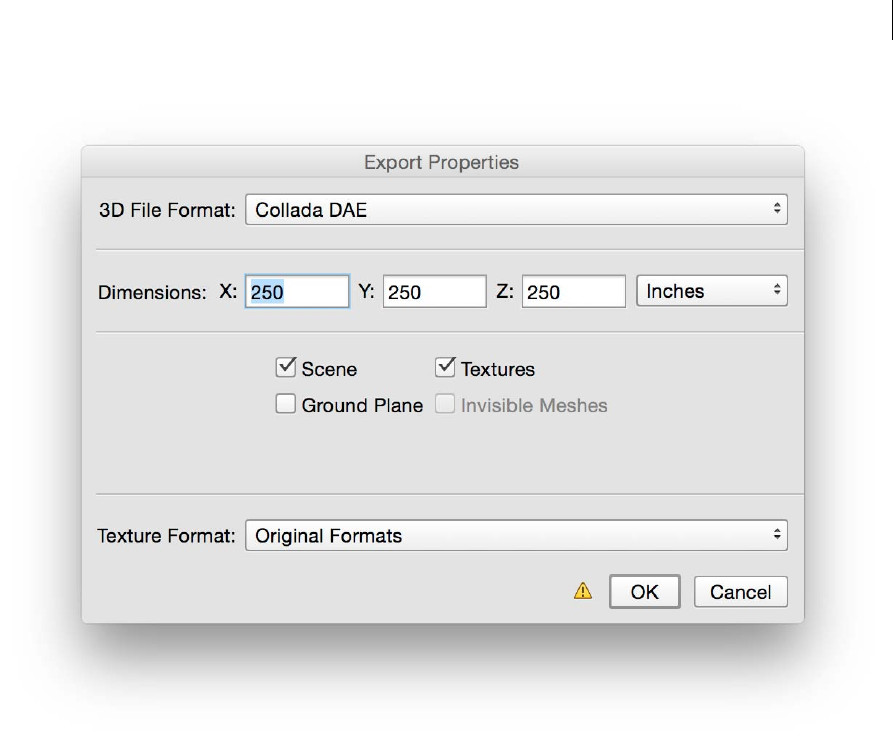The image size is (893, 739).
Task: Click the "Texture Format:" label
Action: (x=167, y=536)
